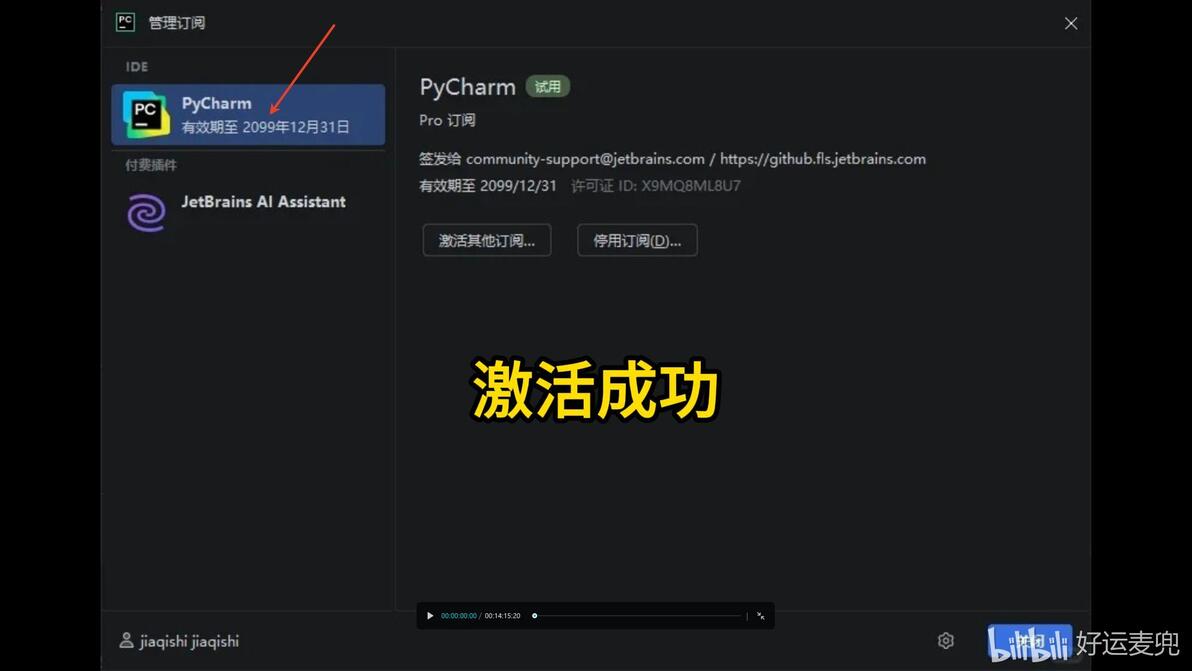
Task: Click the AI Assistant spiral icon
Action: 146,212
